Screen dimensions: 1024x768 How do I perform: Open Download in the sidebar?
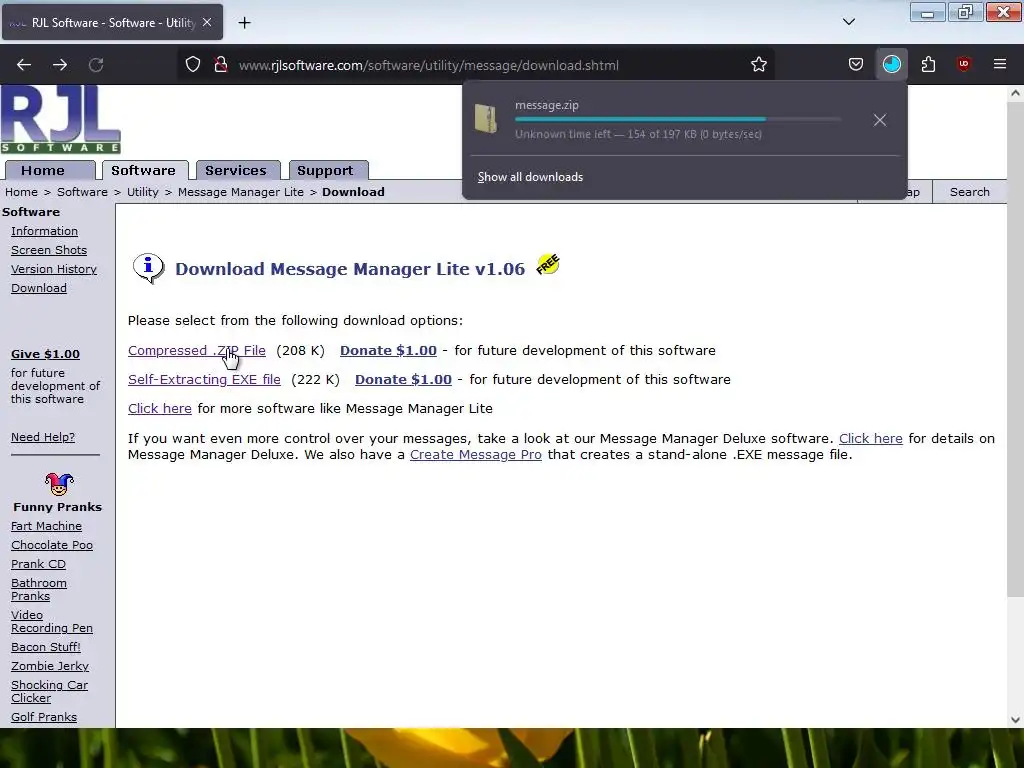[39, 288]
